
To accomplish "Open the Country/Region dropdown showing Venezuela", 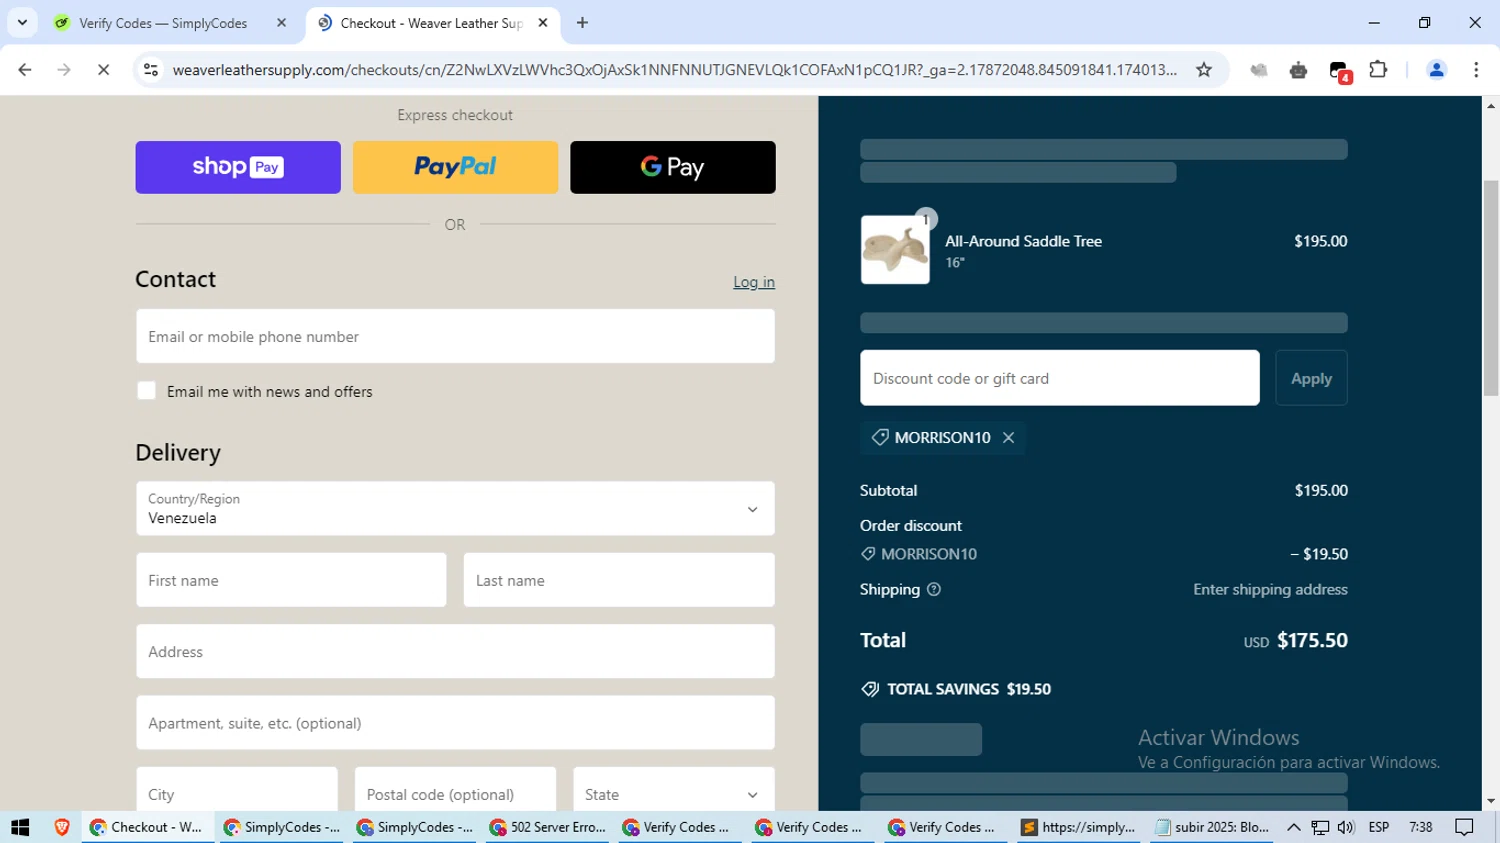I will pyautogui.click(x=455, y=509).
